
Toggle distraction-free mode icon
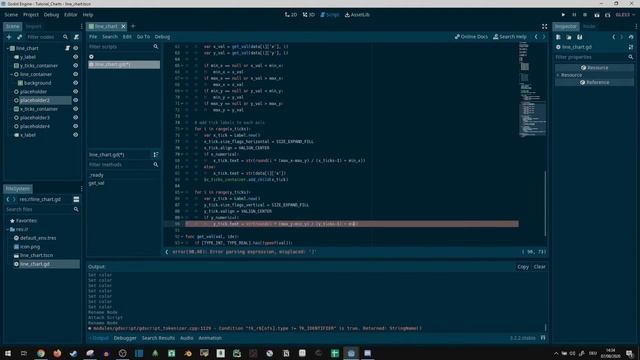tap(544, 27)
